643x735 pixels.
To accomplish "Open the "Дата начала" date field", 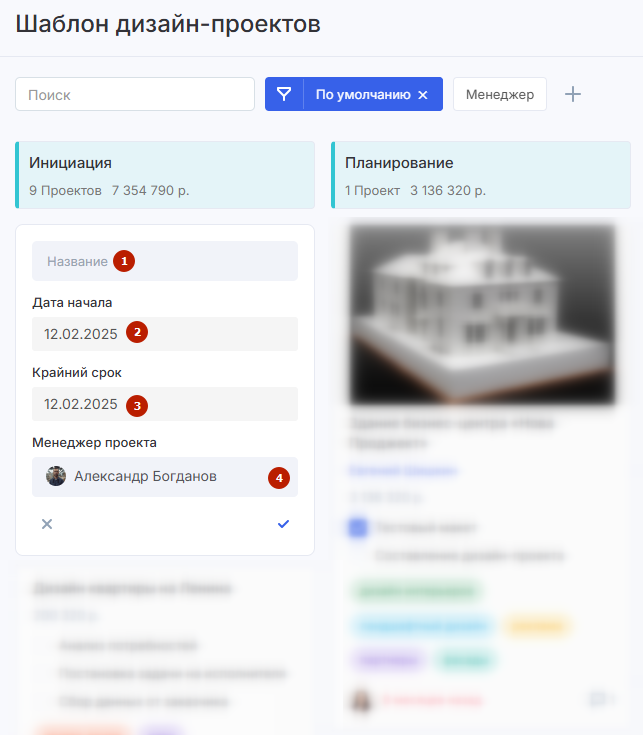I will (x=165, y=334).
